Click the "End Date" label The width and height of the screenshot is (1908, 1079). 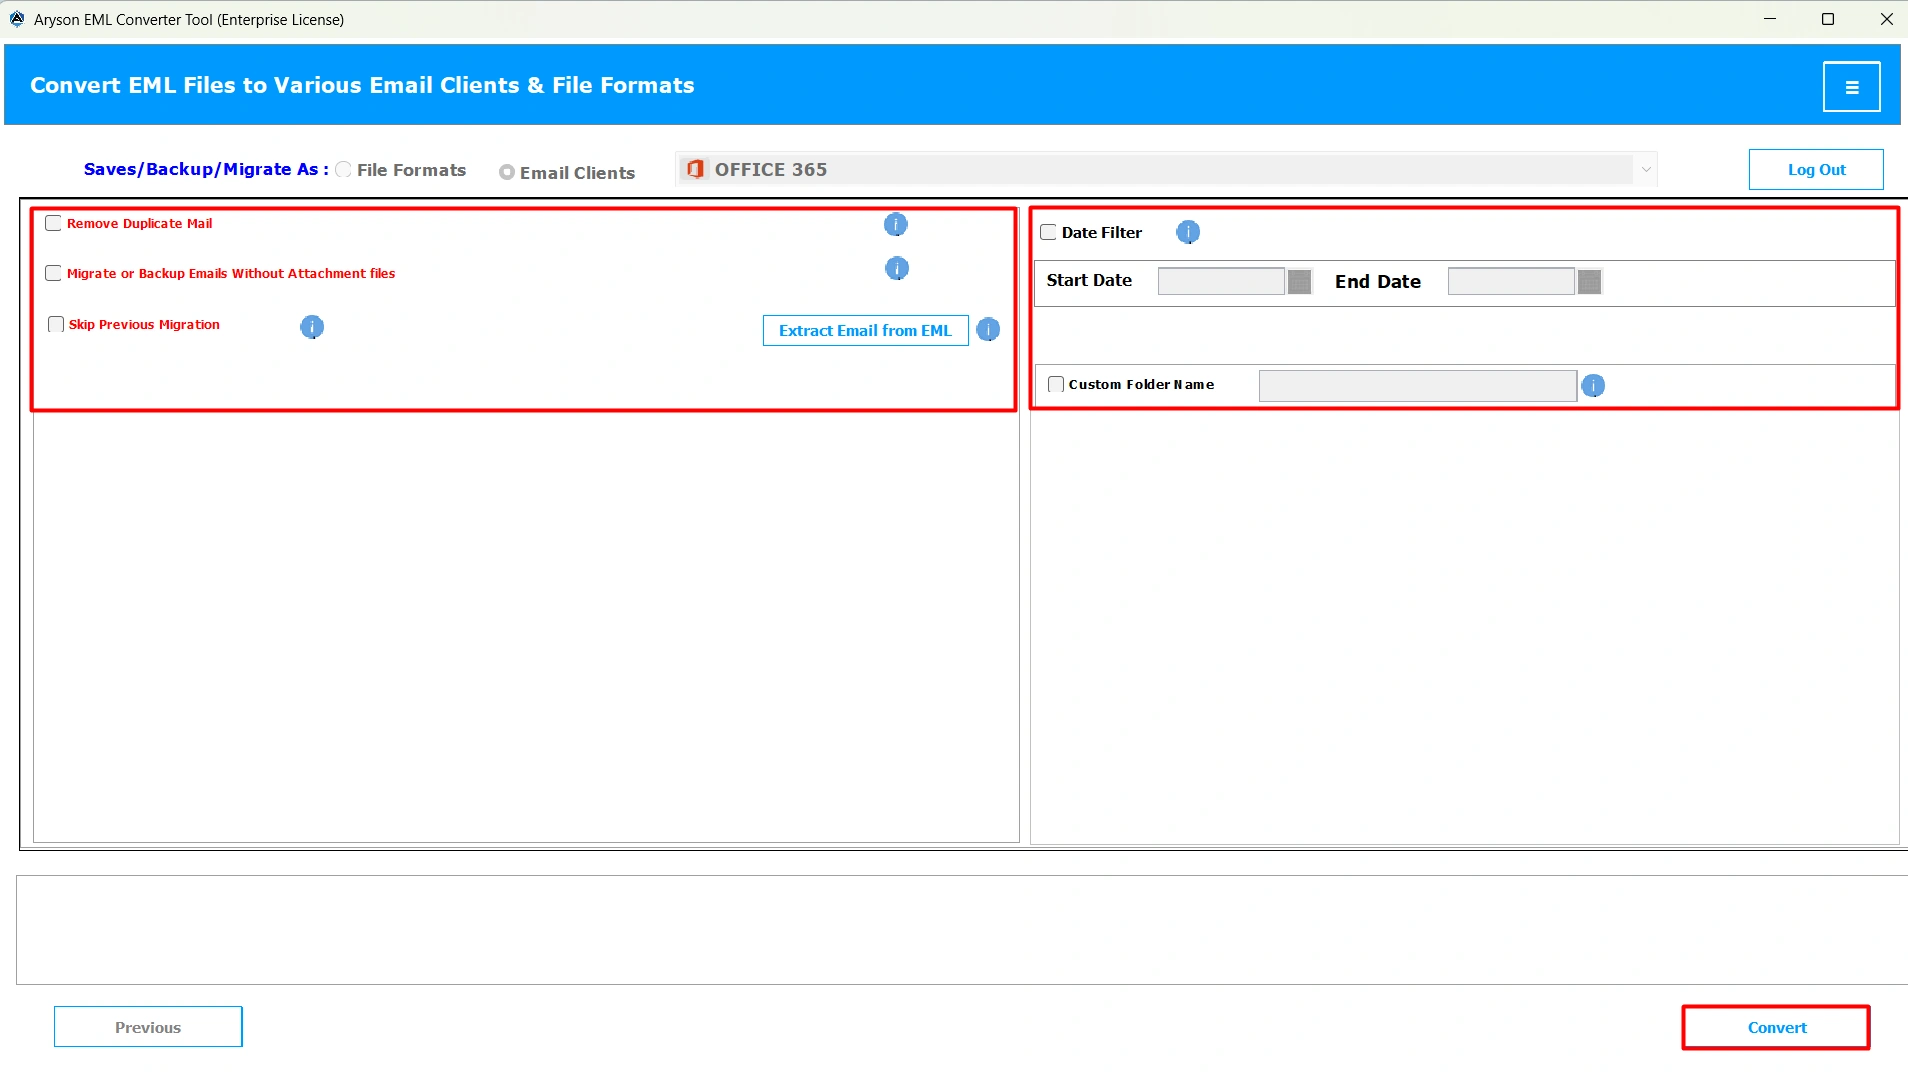tap(1378, 281)
